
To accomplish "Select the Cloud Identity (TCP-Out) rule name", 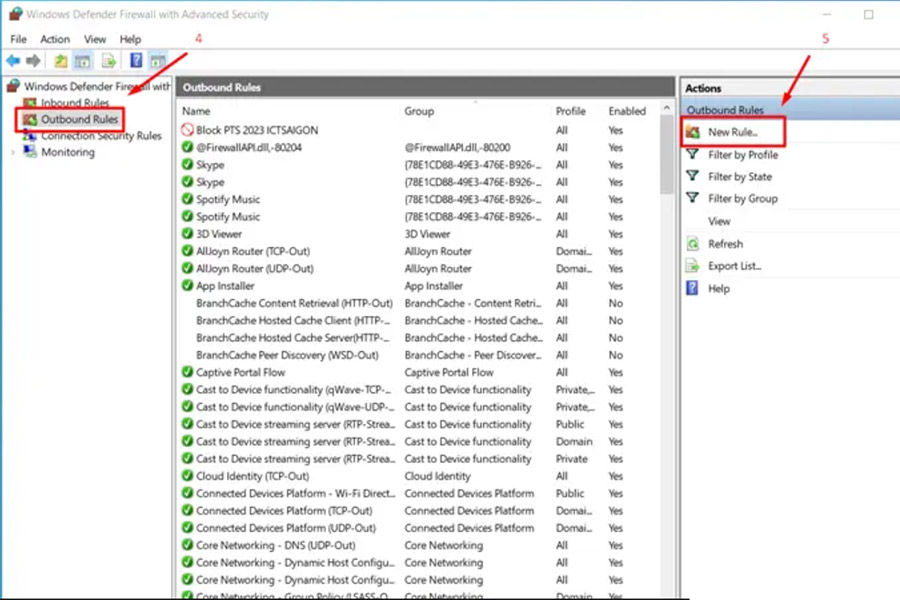I will tap(253, 476).
